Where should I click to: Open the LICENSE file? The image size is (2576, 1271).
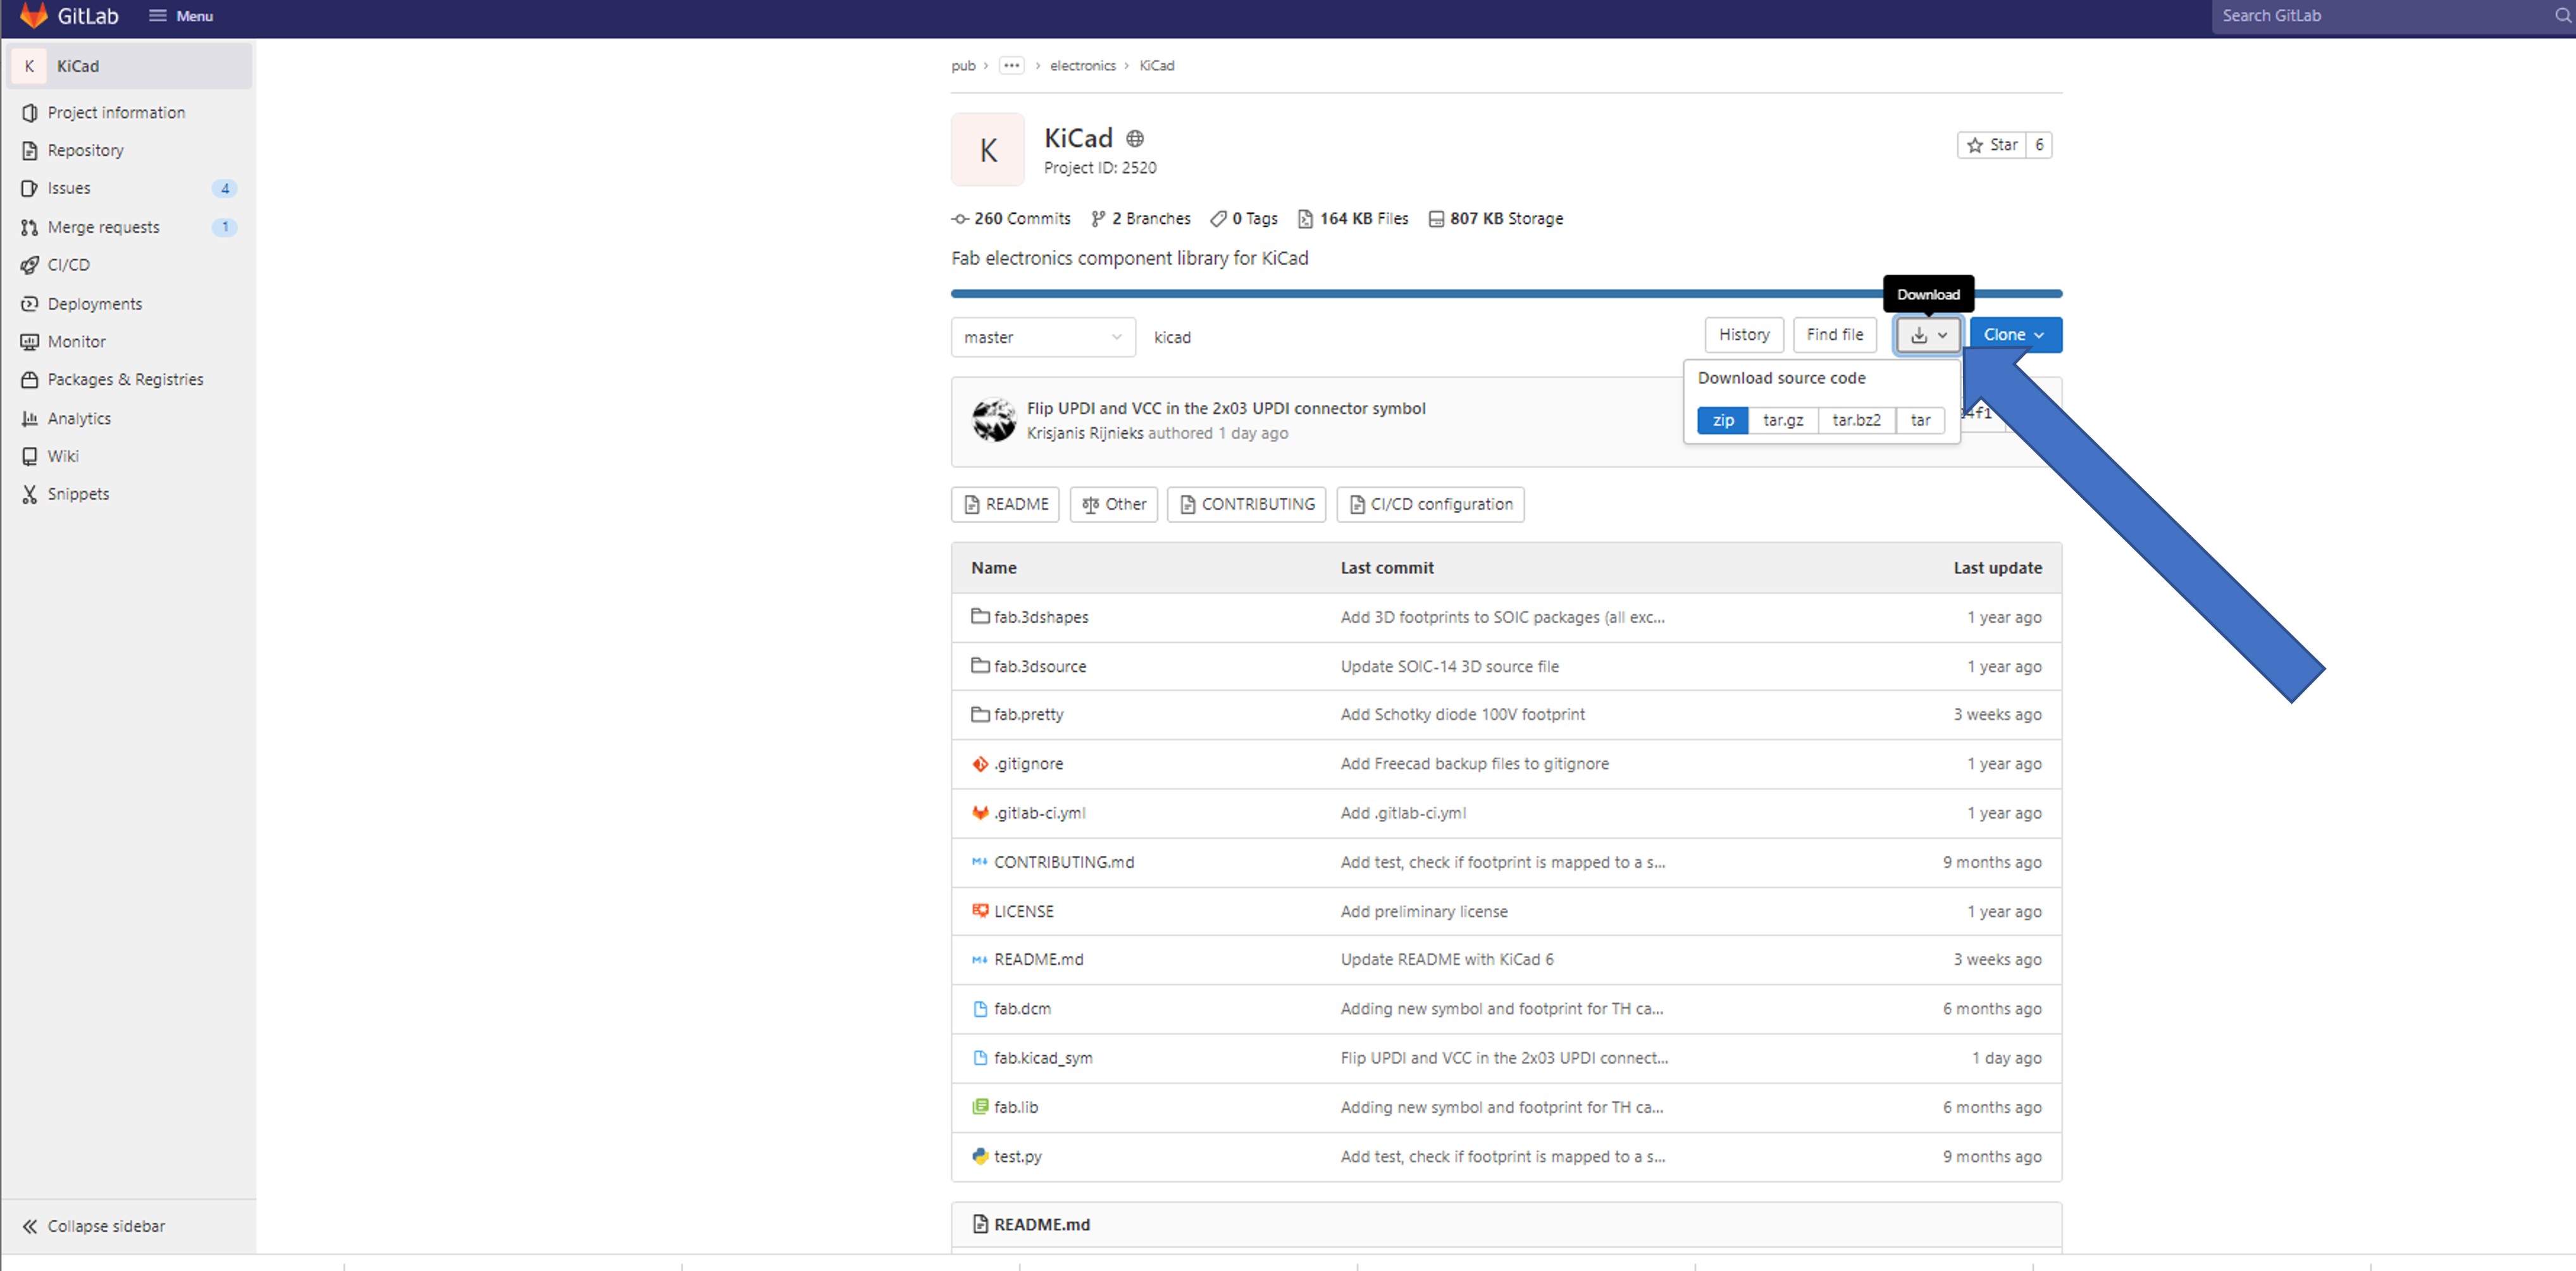[x=1023, y=912]
